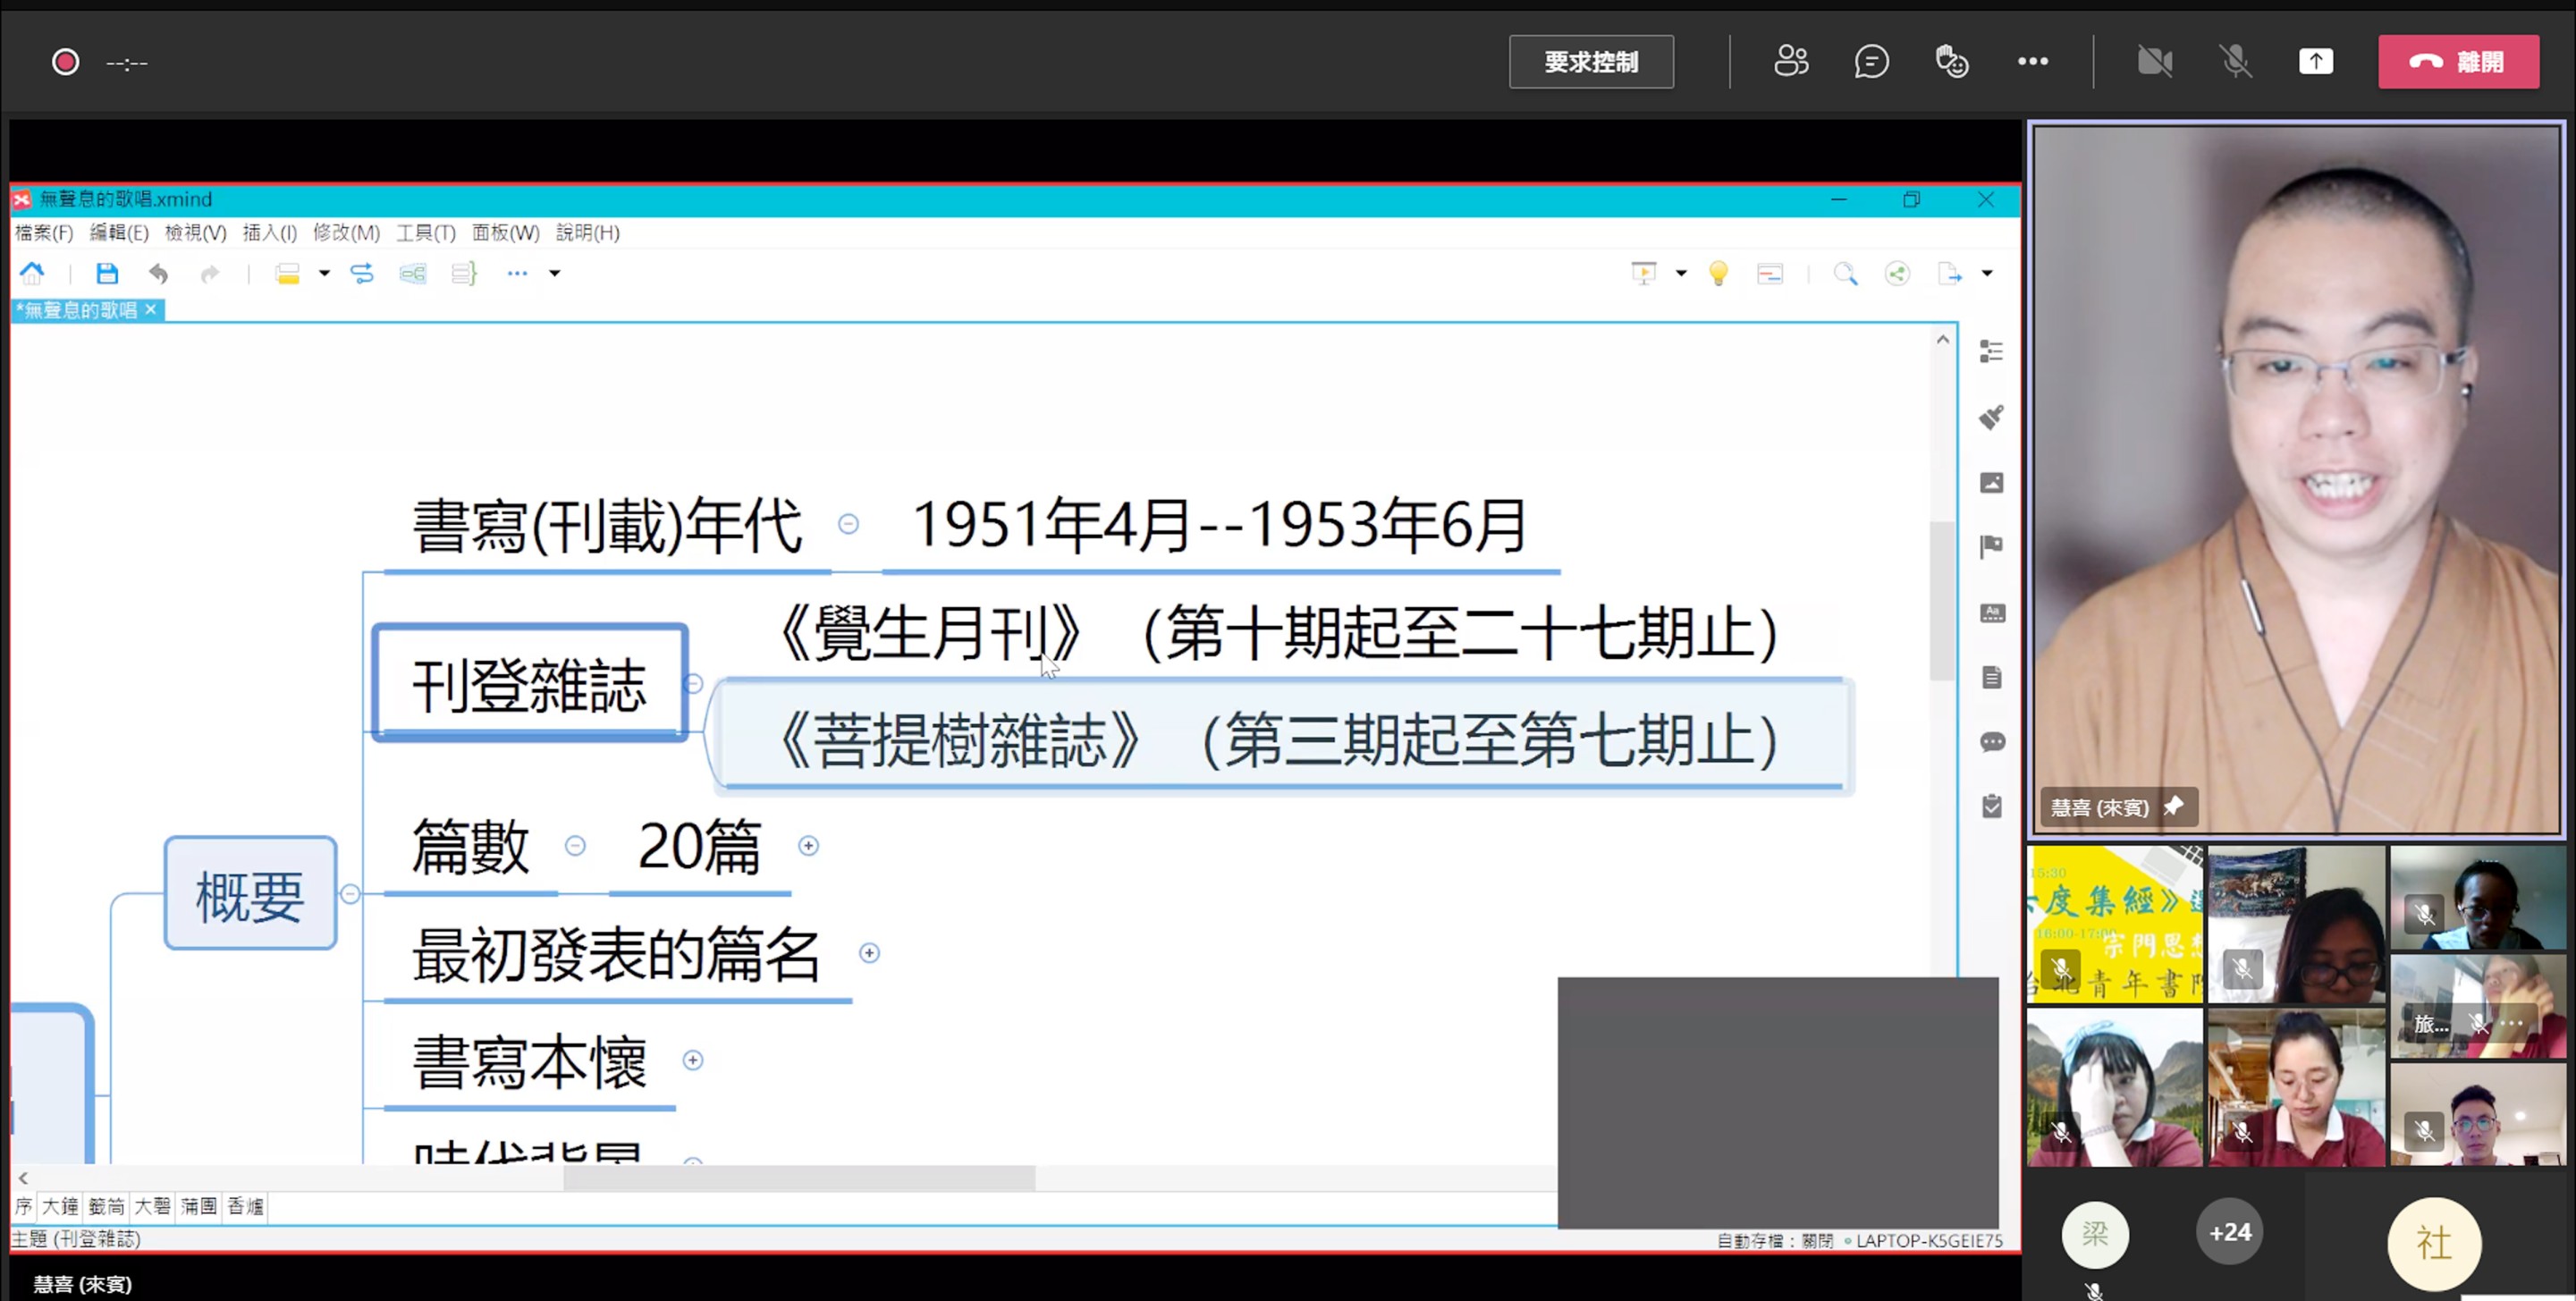Open raise hand and reactions menu
Viewport: 2576px width, 1301px height.
click(1951, 61)
